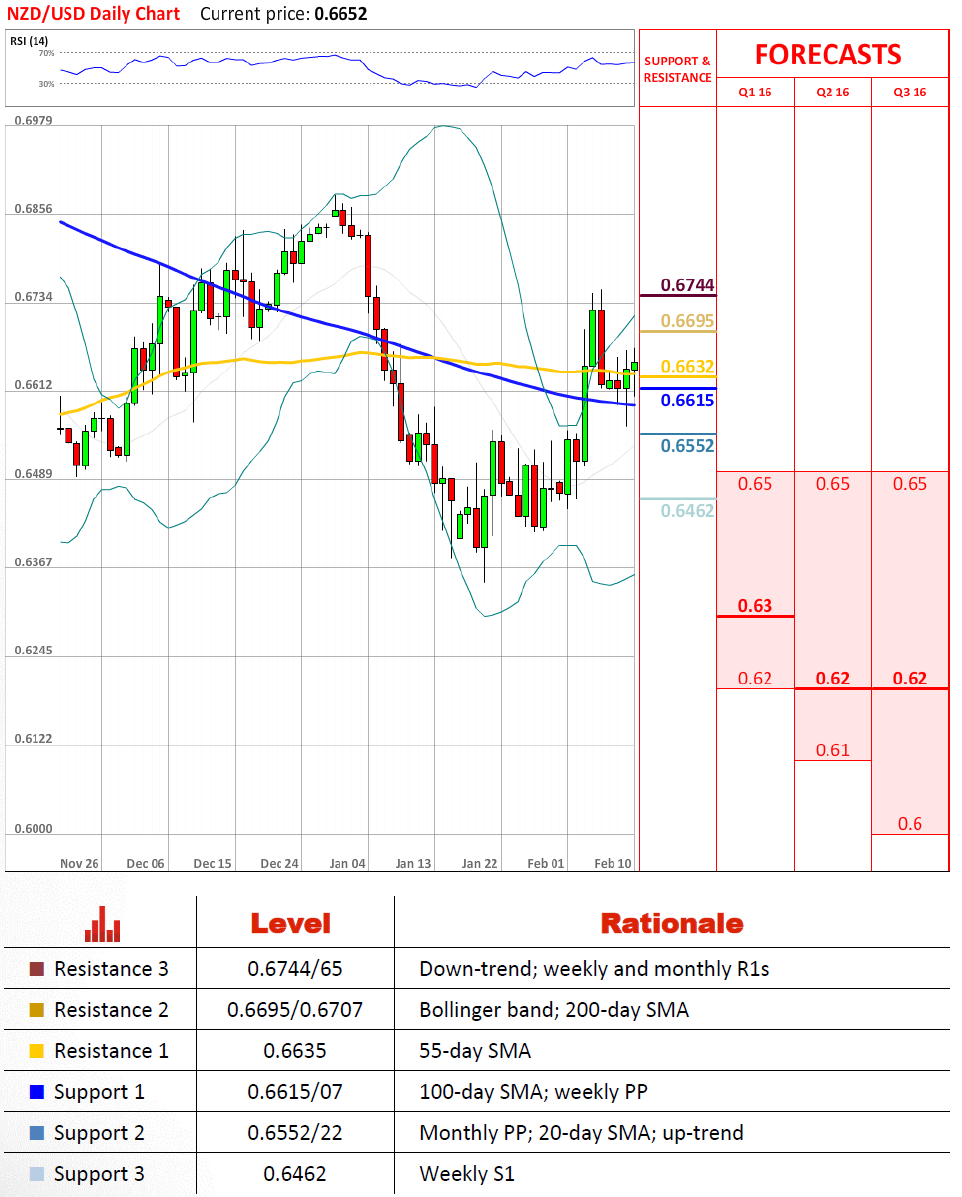Click the 0.6615 support level label
This screenshot has height=1197, width=962.
point(687,400)
